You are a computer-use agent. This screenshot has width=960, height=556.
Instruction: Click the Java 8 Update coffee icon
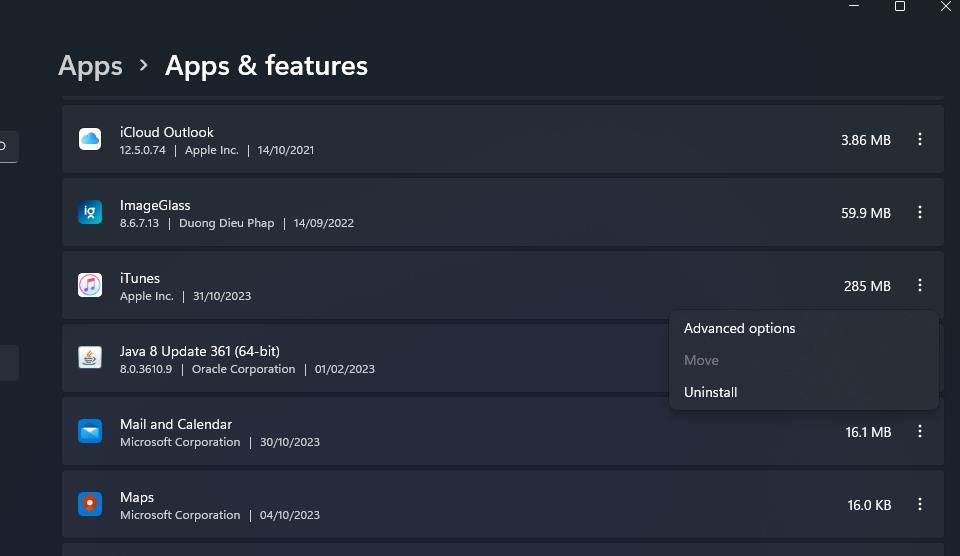(90, 358)
